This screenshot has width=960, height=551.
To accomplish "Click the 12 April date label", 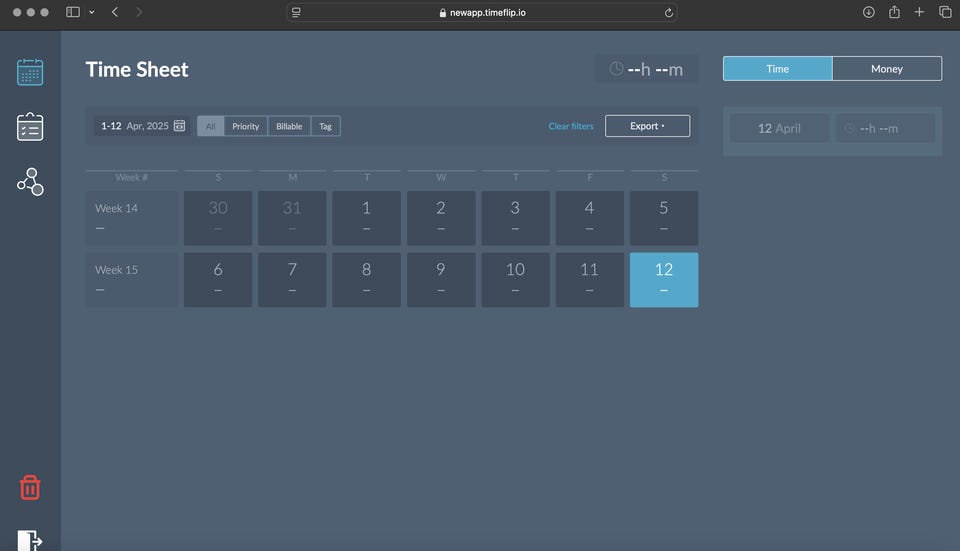I will [x=779, y=128].
